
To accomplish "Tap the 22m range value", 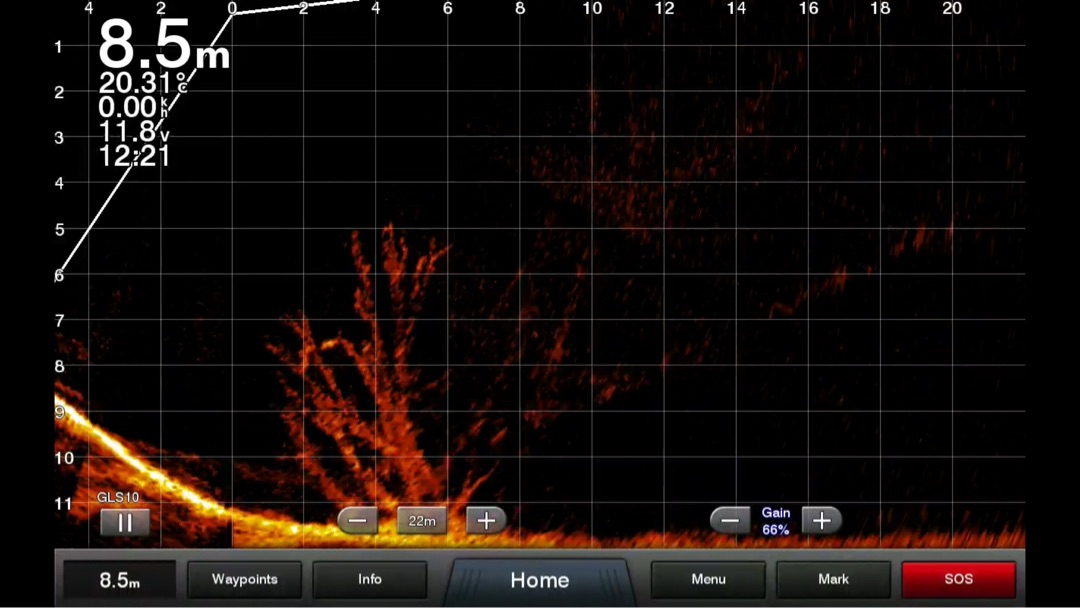I will pyautogui.click(x=422, y=521).
